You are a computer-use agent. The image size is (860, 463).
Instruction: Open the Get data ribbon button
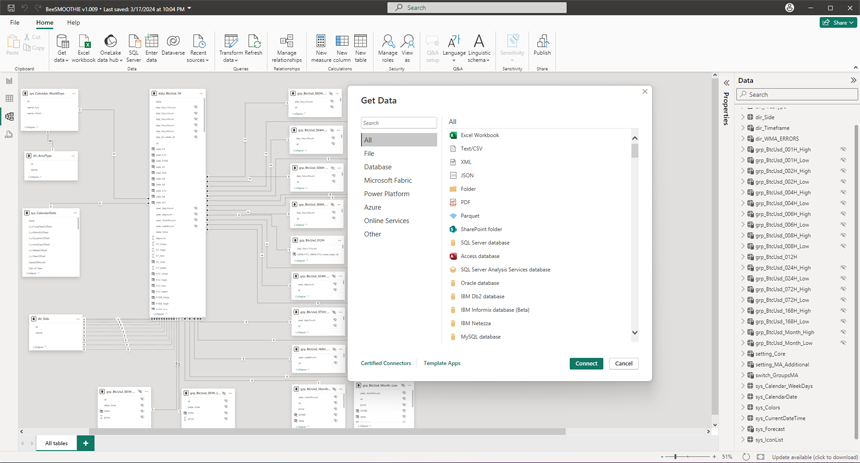tap(61, 48)
